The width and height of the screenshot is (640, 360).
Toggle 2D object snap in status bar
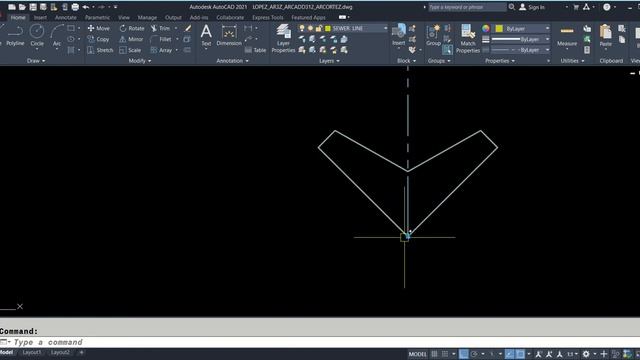click(520, 354)
